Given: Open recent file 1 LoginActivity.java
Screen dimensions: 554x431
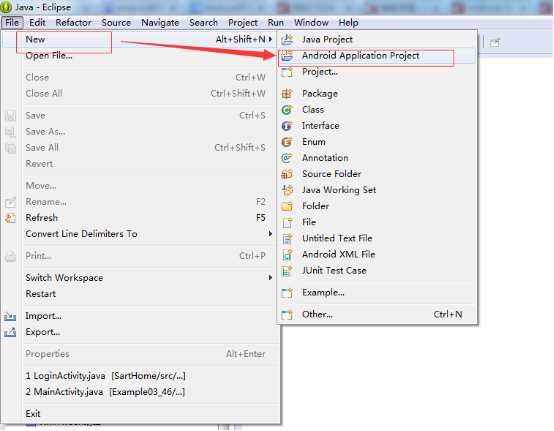Looking at the screenshot, I should click(x=140, y=376).
